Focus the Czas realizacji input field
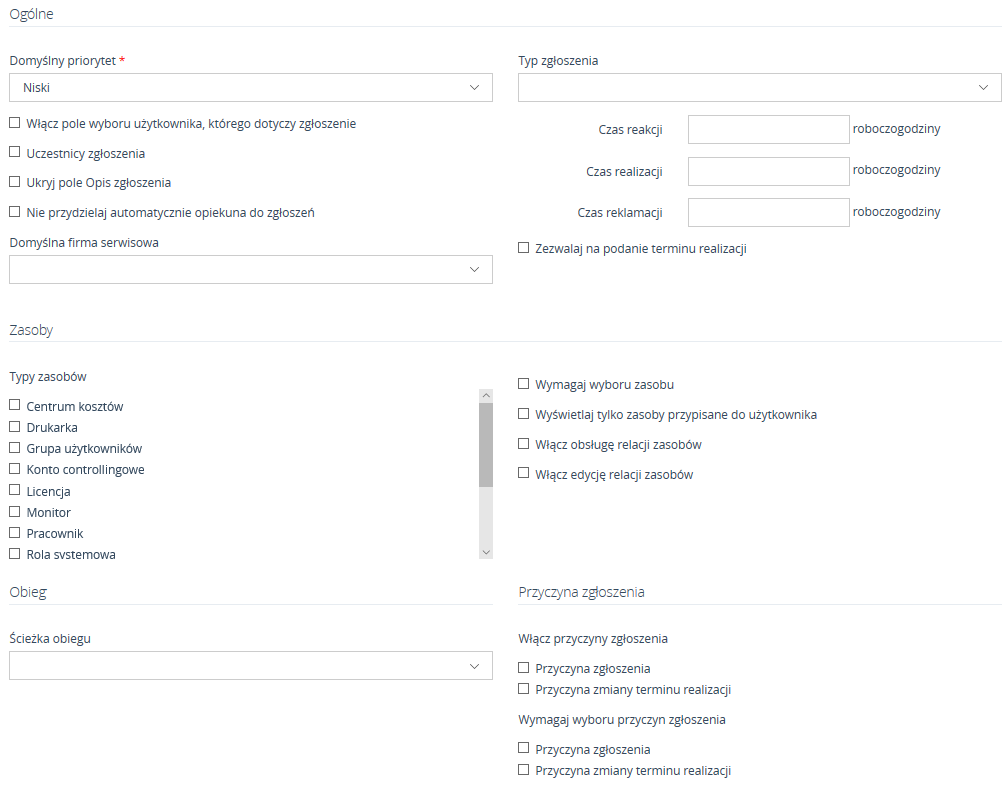The image size is (1008, 792). [768, 171]
